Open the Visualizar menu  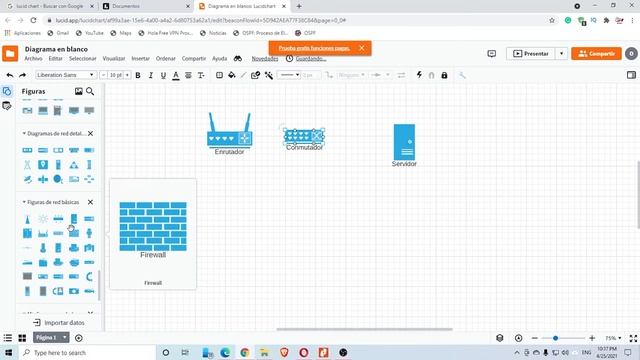point(114,59)
